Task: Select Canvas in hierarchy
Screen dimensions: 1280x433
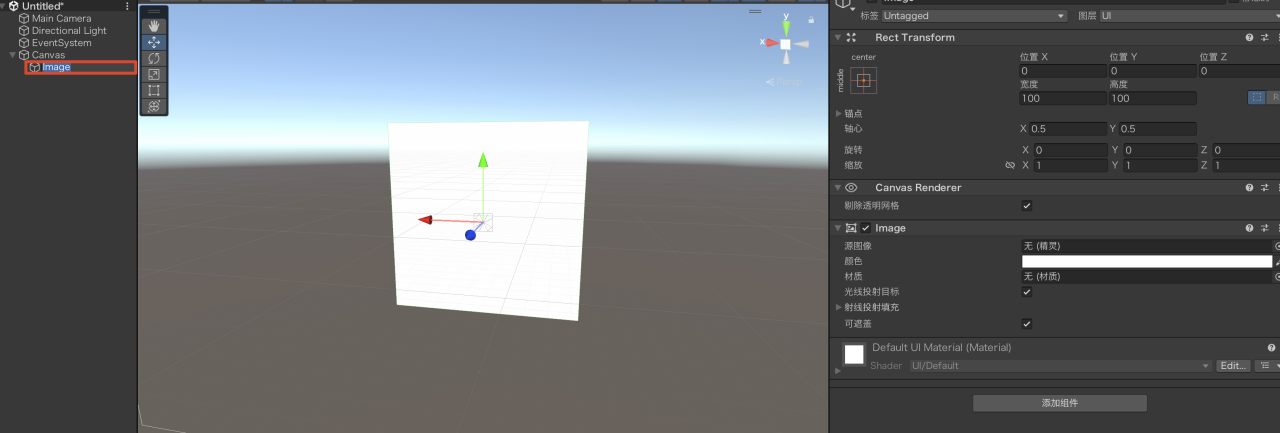Action: (x=48, y=55)
